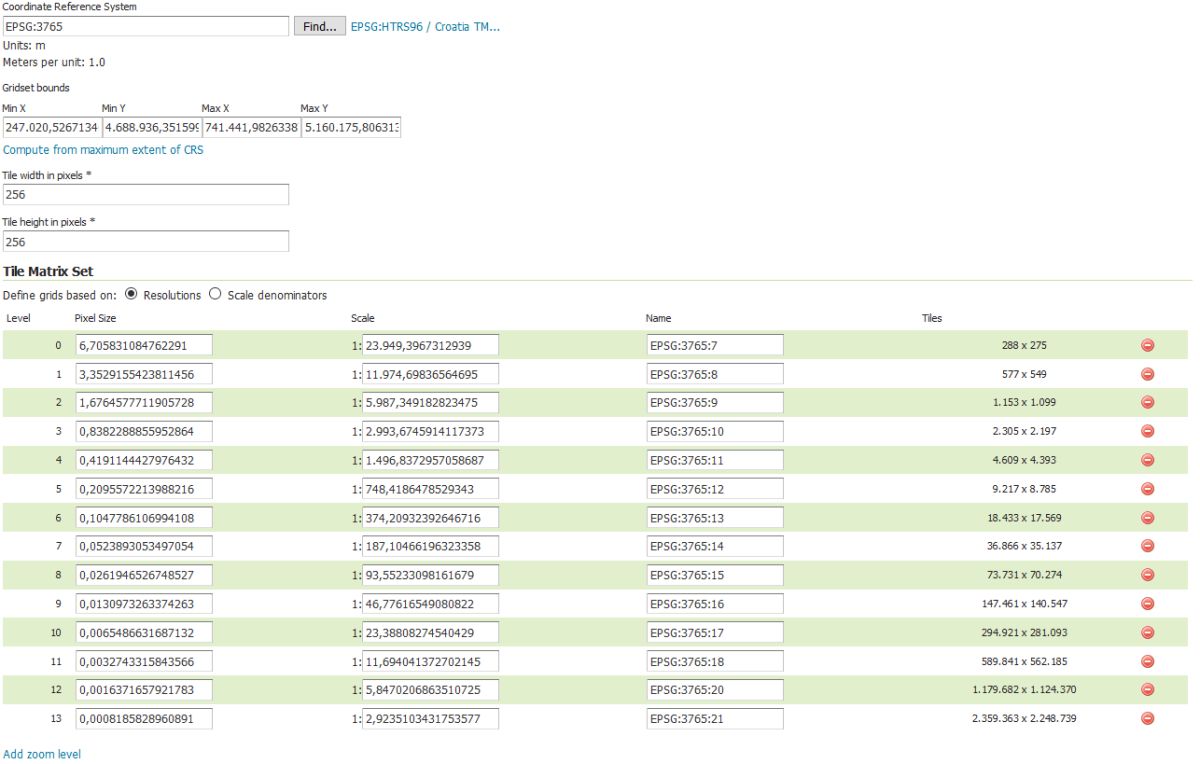
Task: Edit the Coordinate Reference System field
Action: pyautogui.click(x=145, y=26)
